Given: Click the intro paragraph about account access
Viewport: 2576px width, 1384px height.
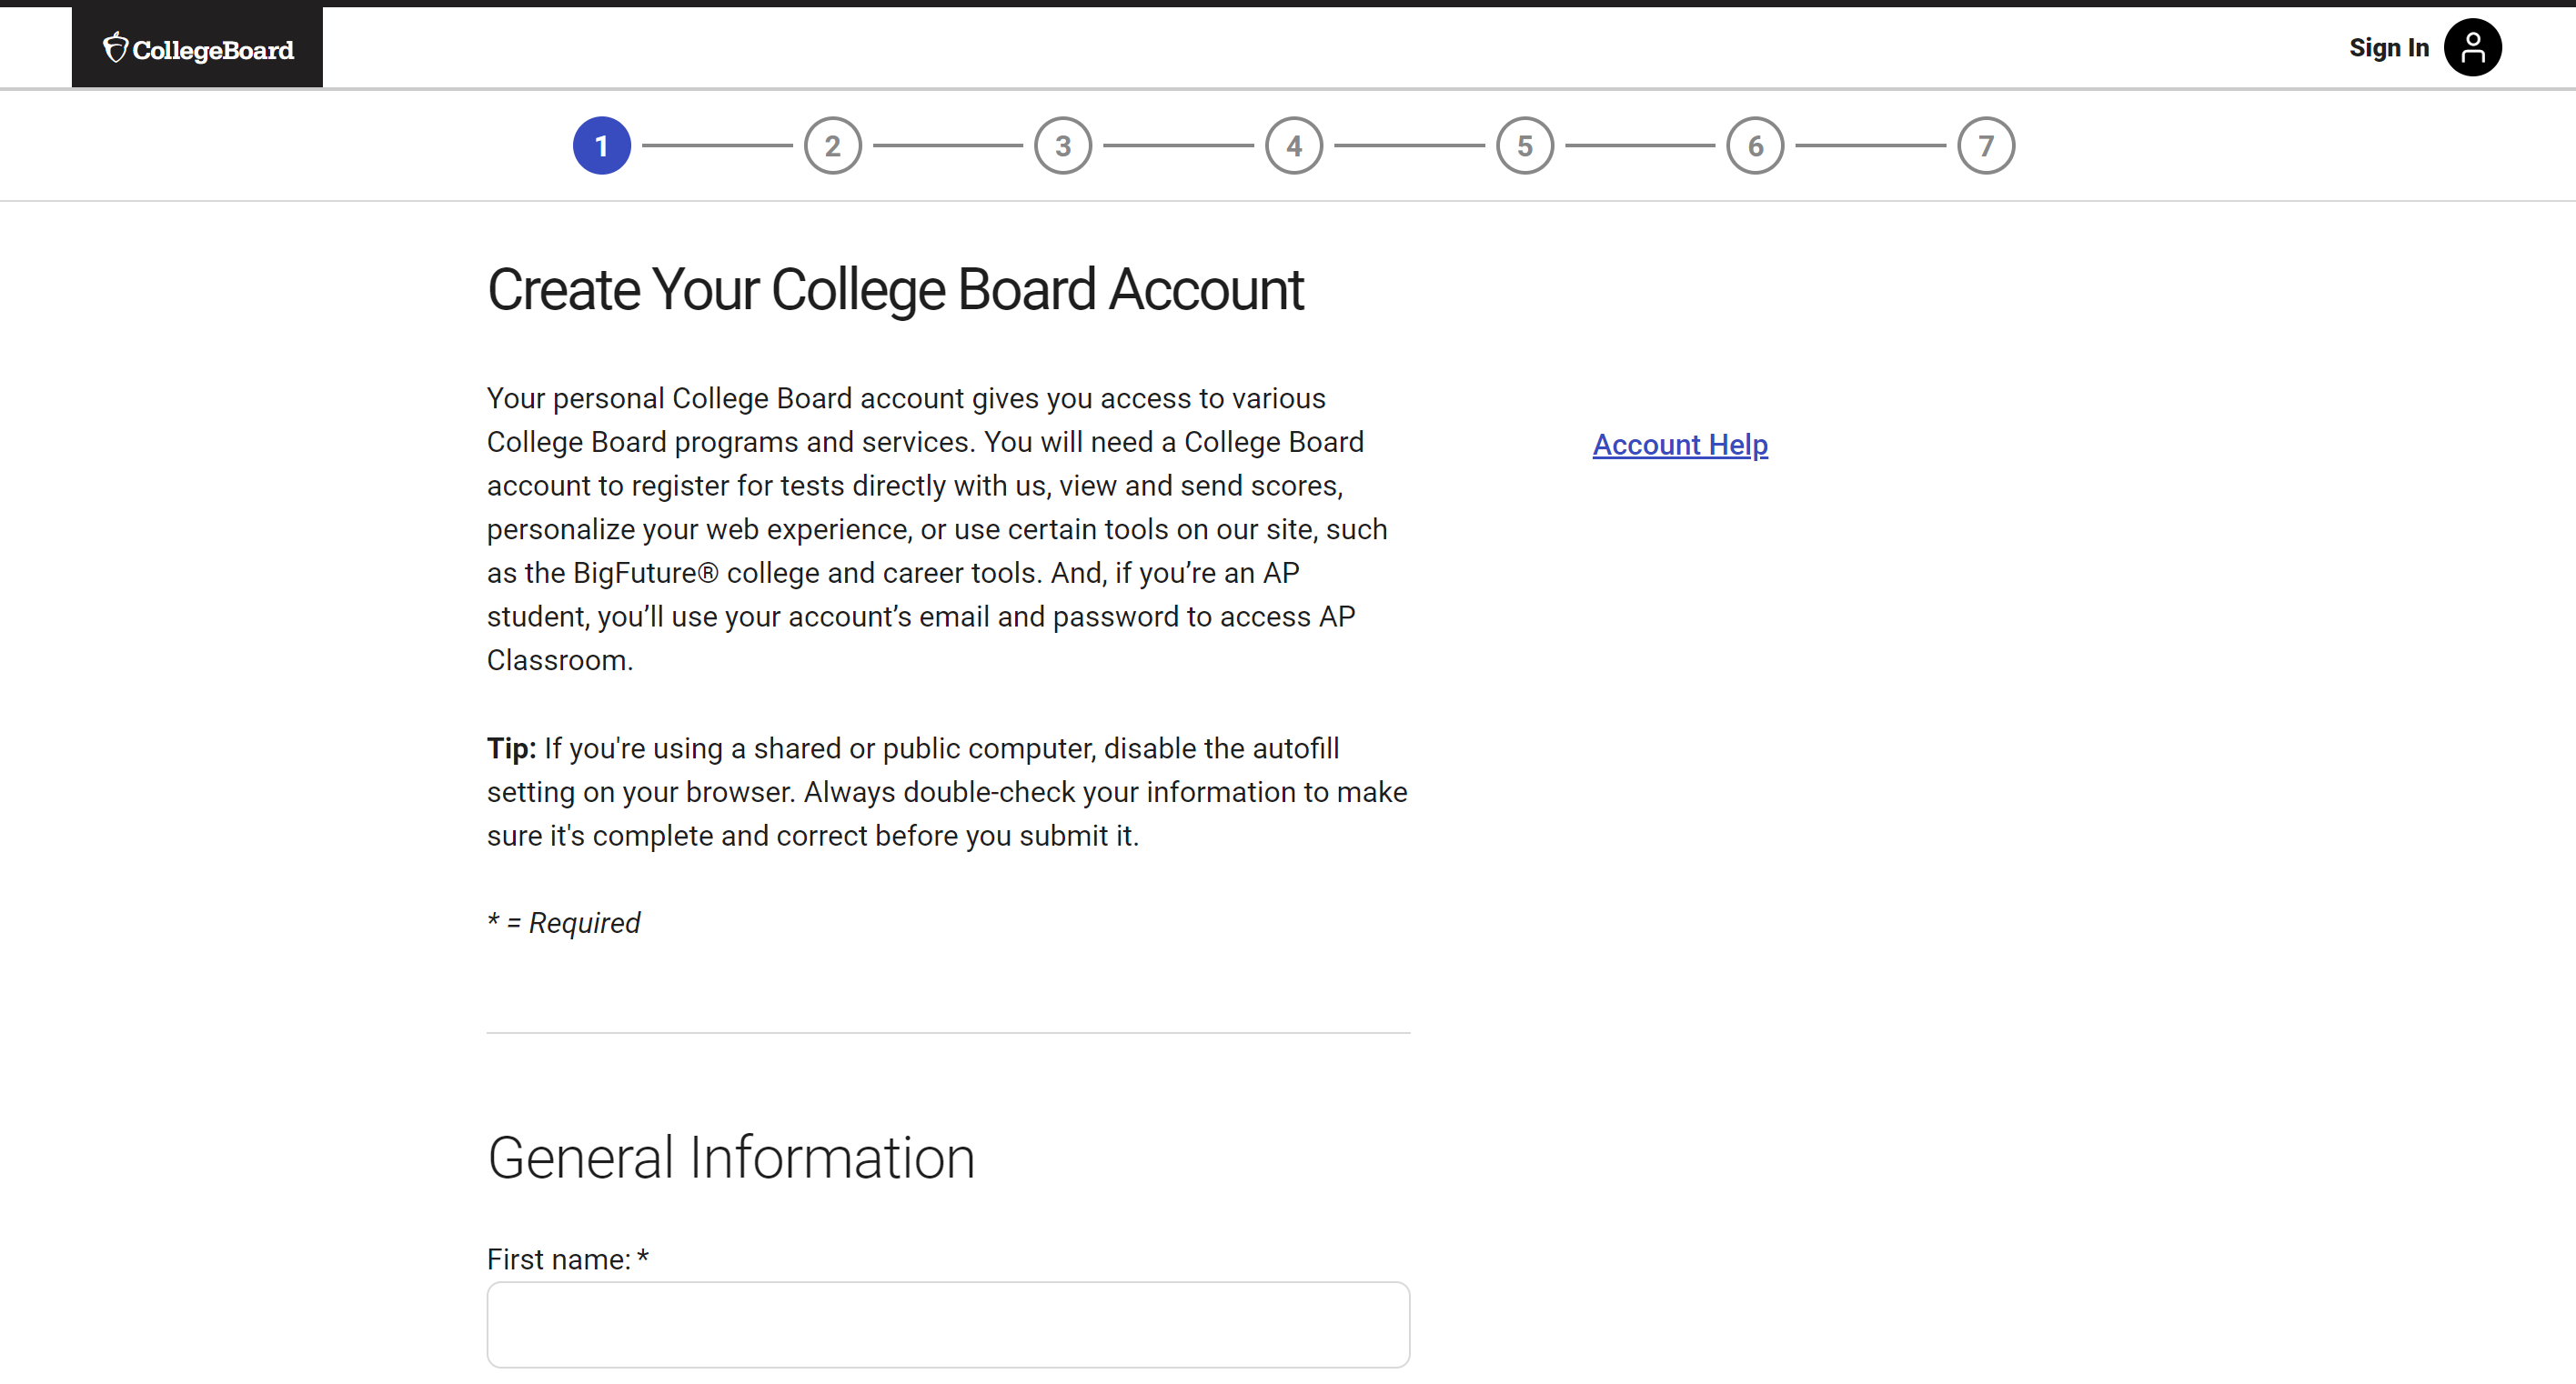Looking at the screenshot, I should [x=937, y=529].
